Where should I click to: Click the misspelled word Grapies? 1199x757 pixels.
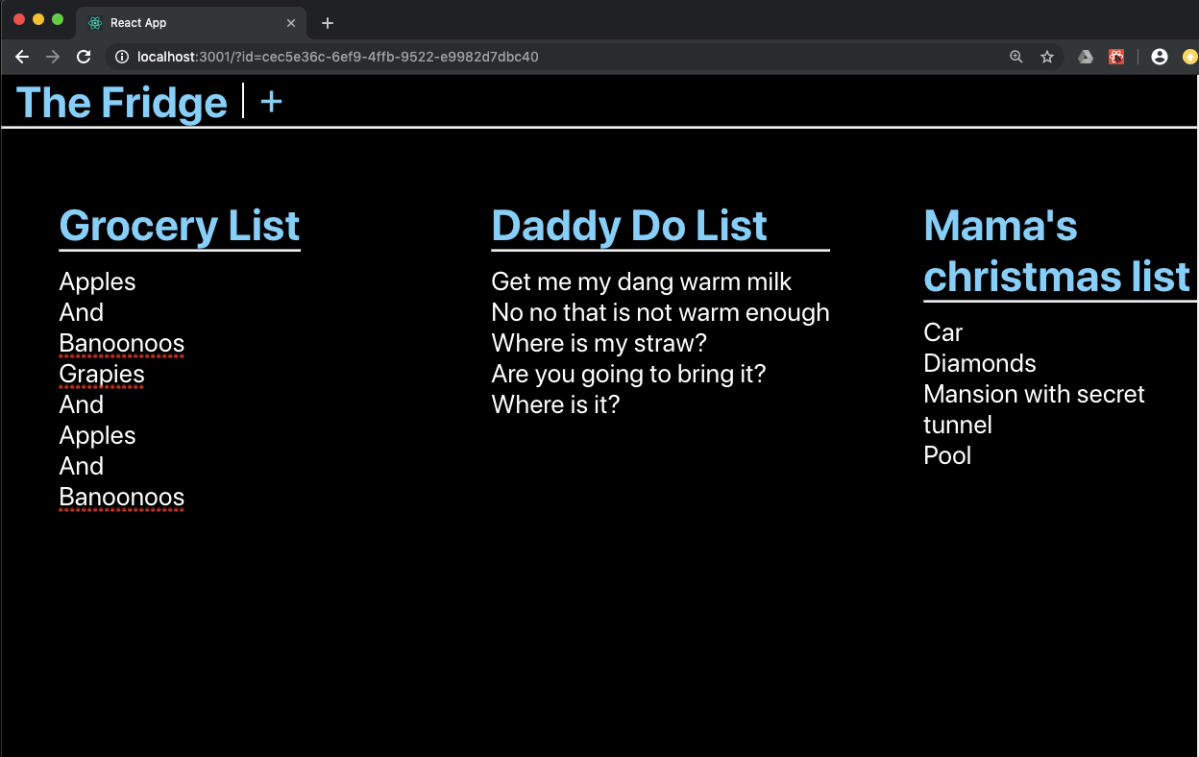pos(102,374)
